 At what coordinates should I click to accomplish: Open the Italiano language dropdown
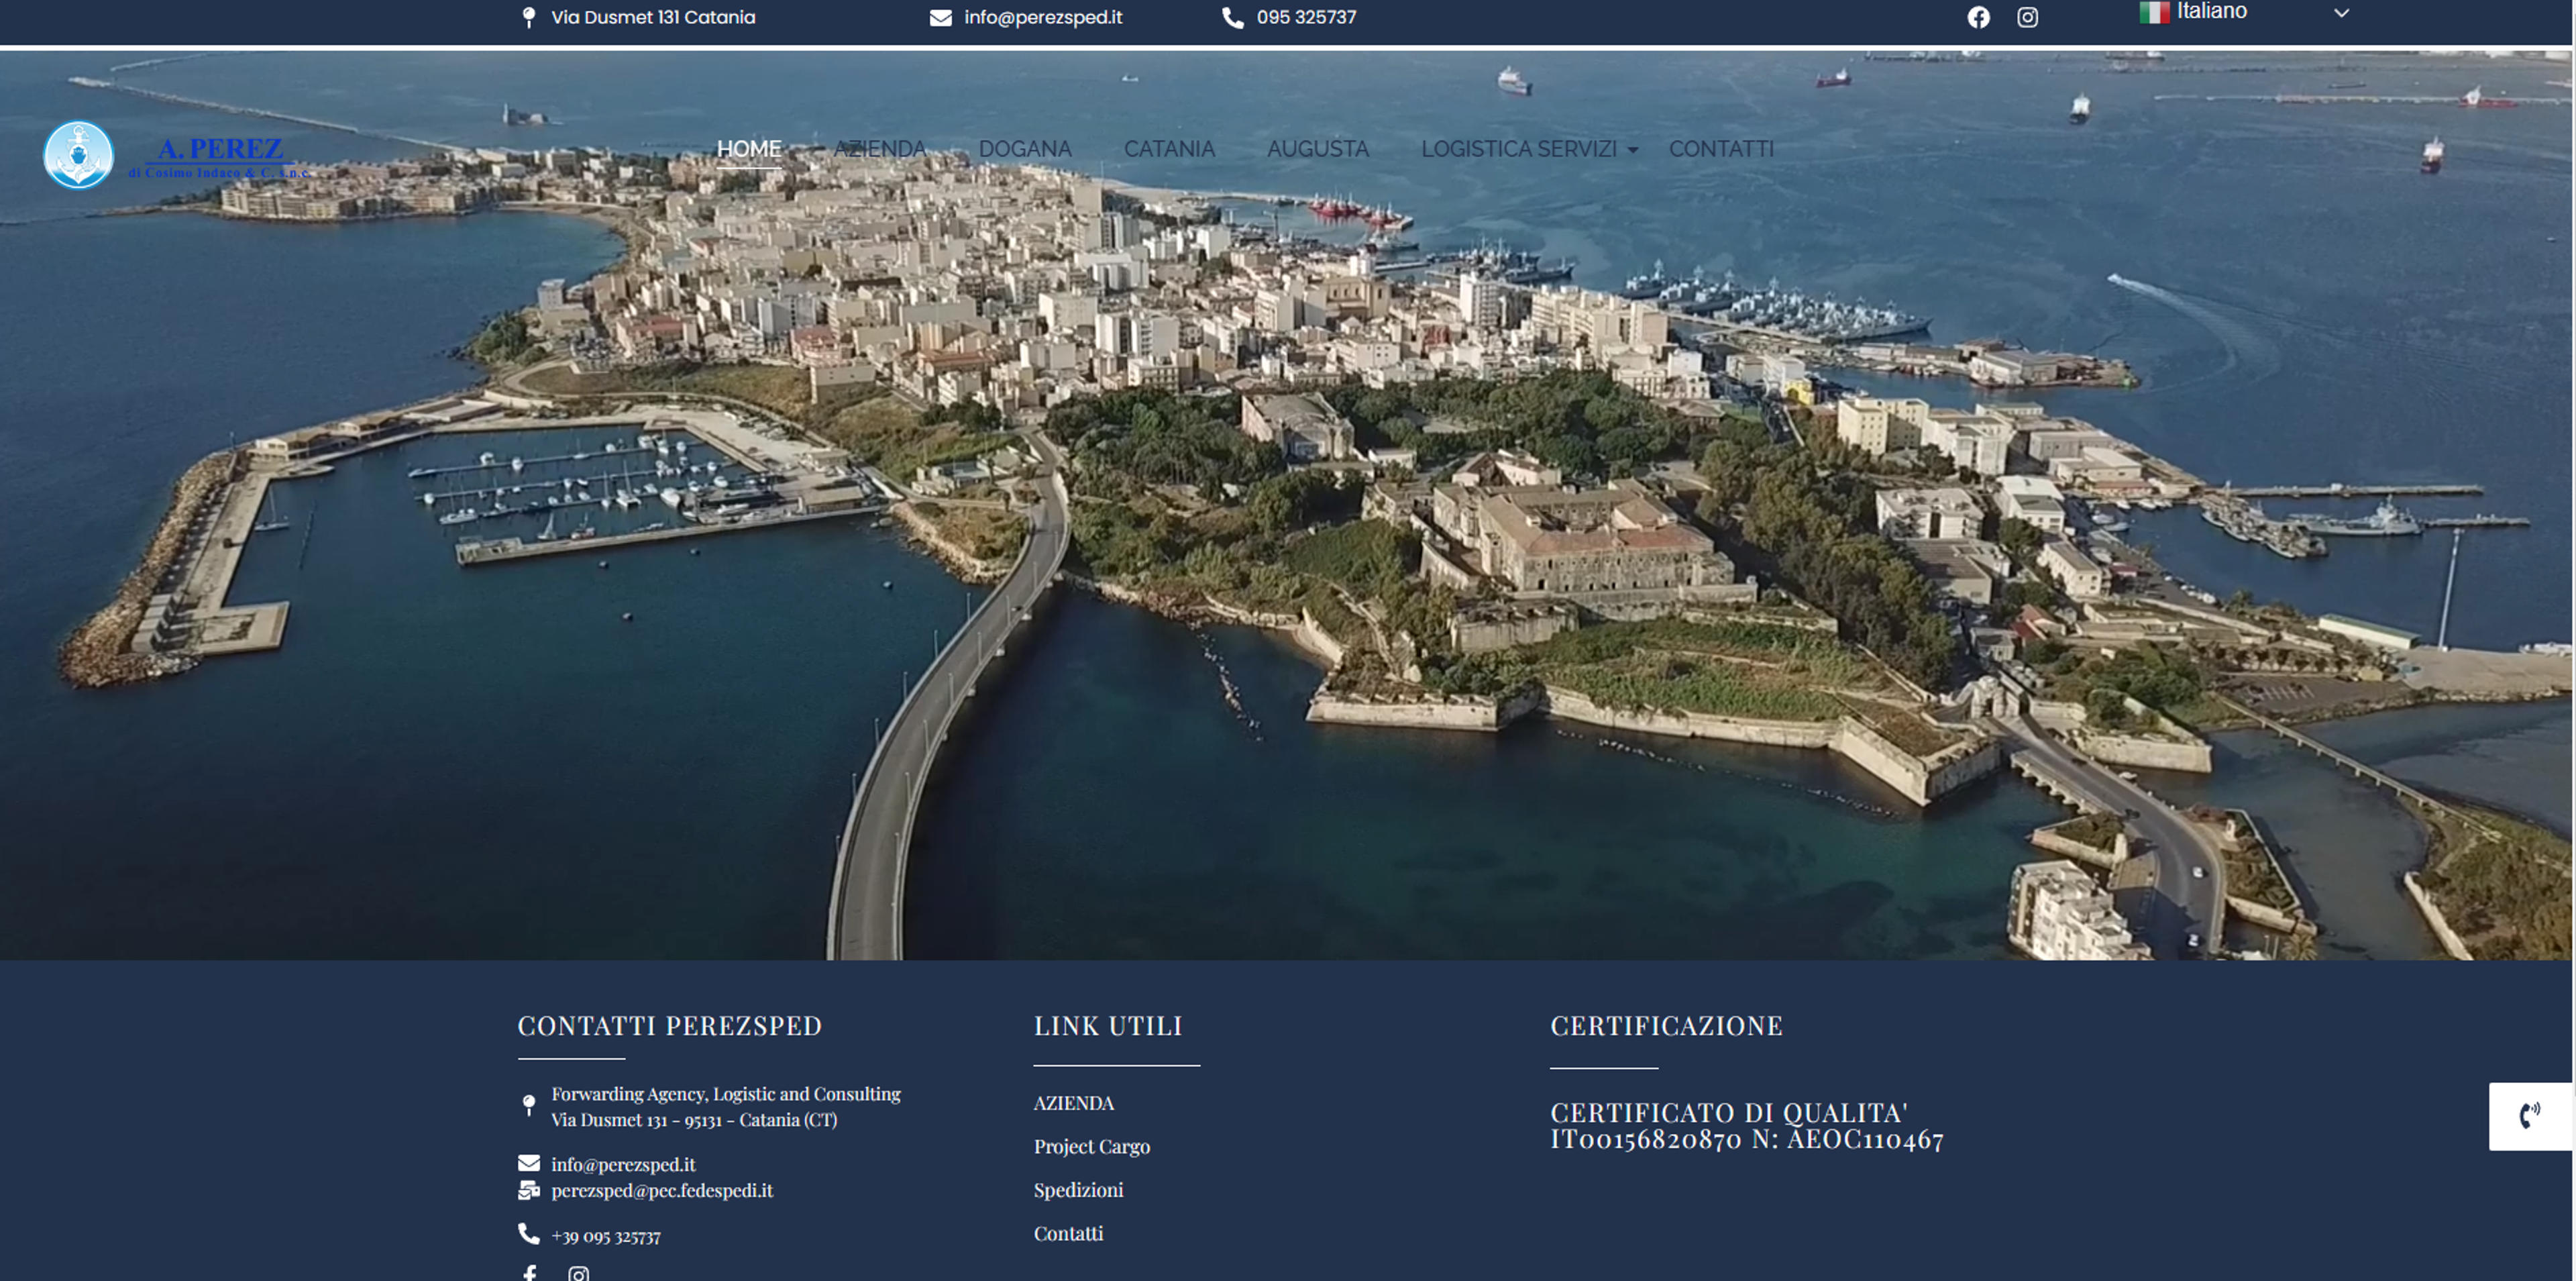pyautogui.click(x=2245, y=13)
